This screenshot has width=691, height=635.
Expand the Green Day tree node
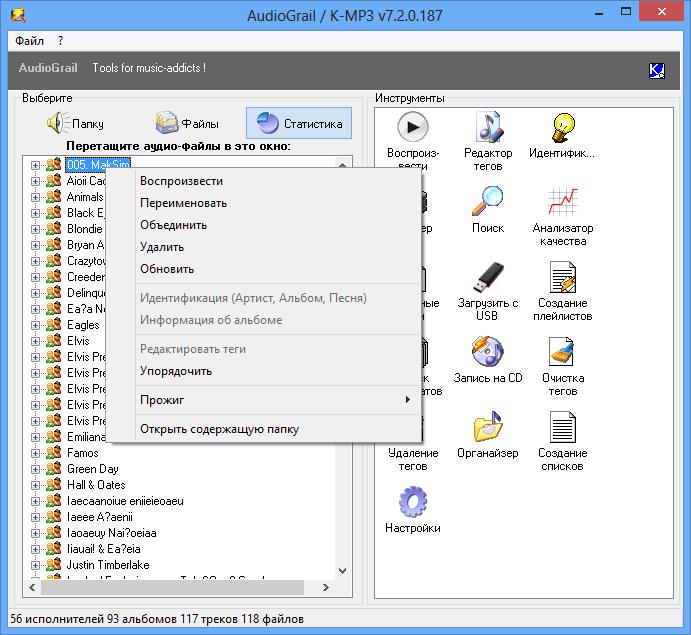pos(35,469)
